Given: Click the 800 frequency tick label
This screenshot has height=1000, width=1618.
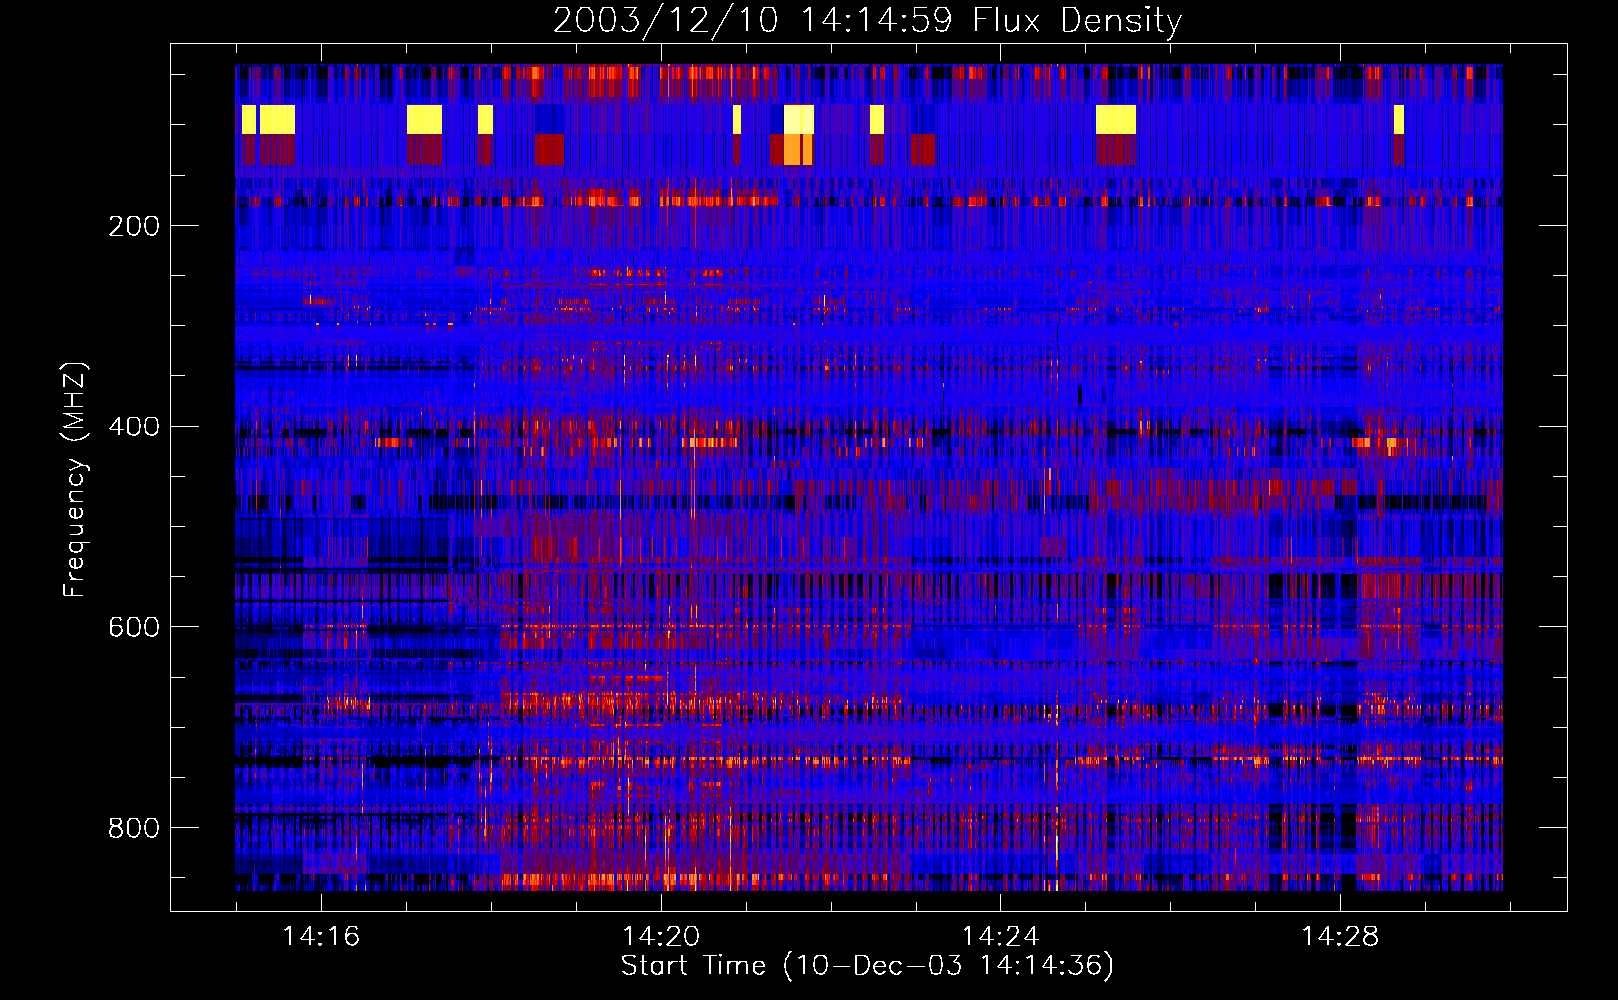Looking at the screenshot, I should pyautogui.click(x=134, y=828).
